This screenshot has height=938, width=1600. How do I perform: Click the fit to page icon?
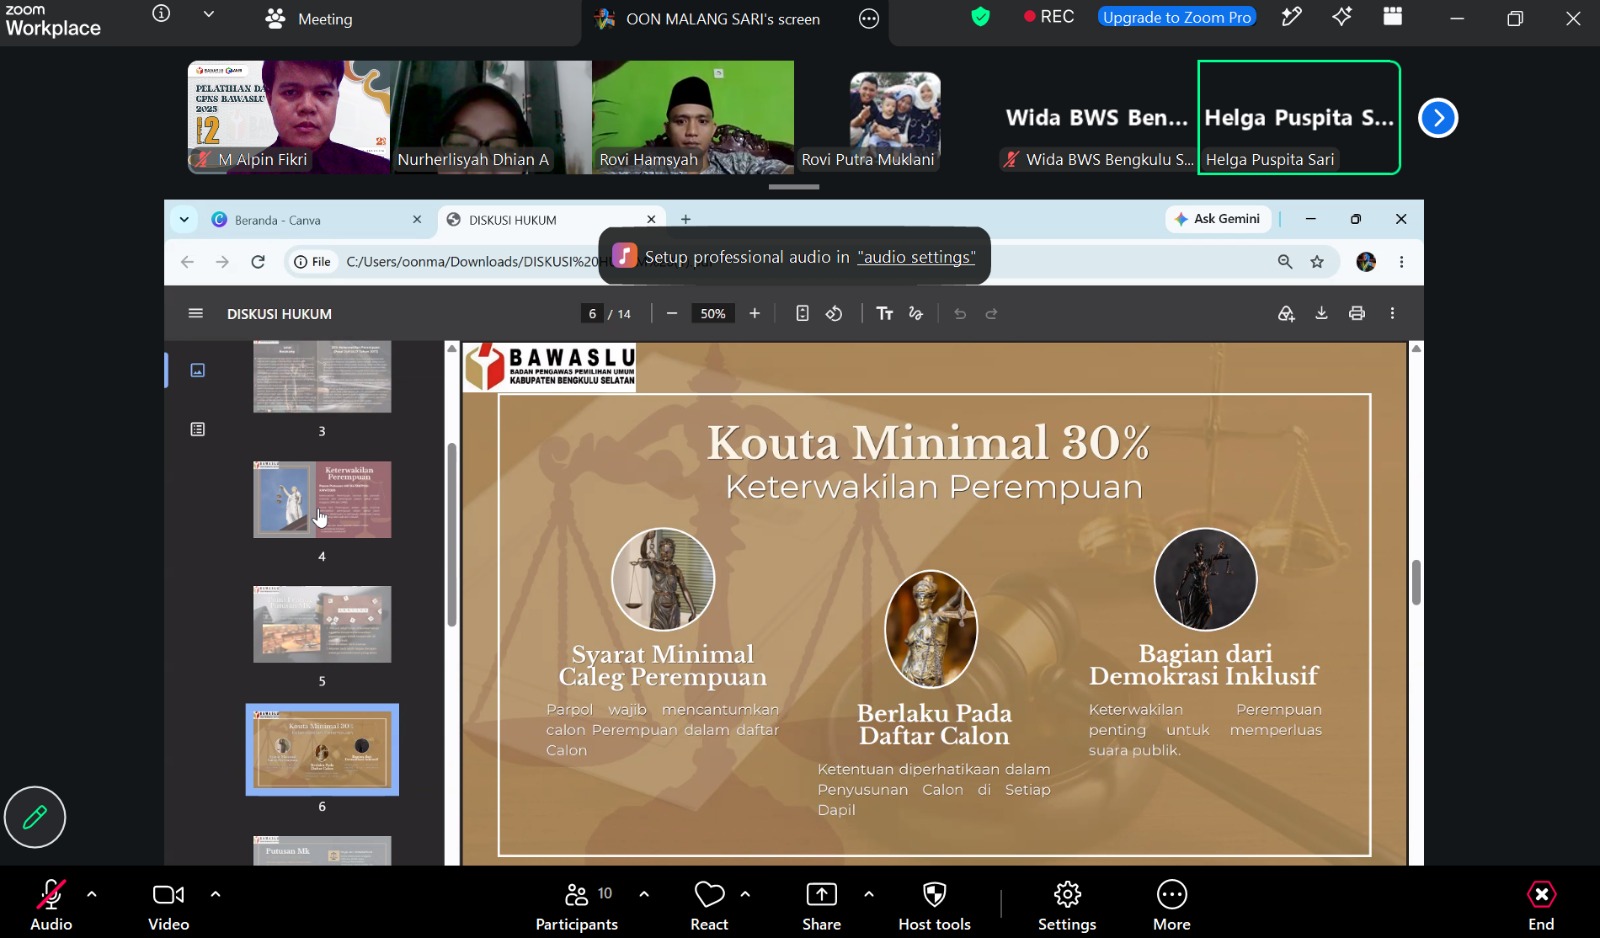point(802,314)
